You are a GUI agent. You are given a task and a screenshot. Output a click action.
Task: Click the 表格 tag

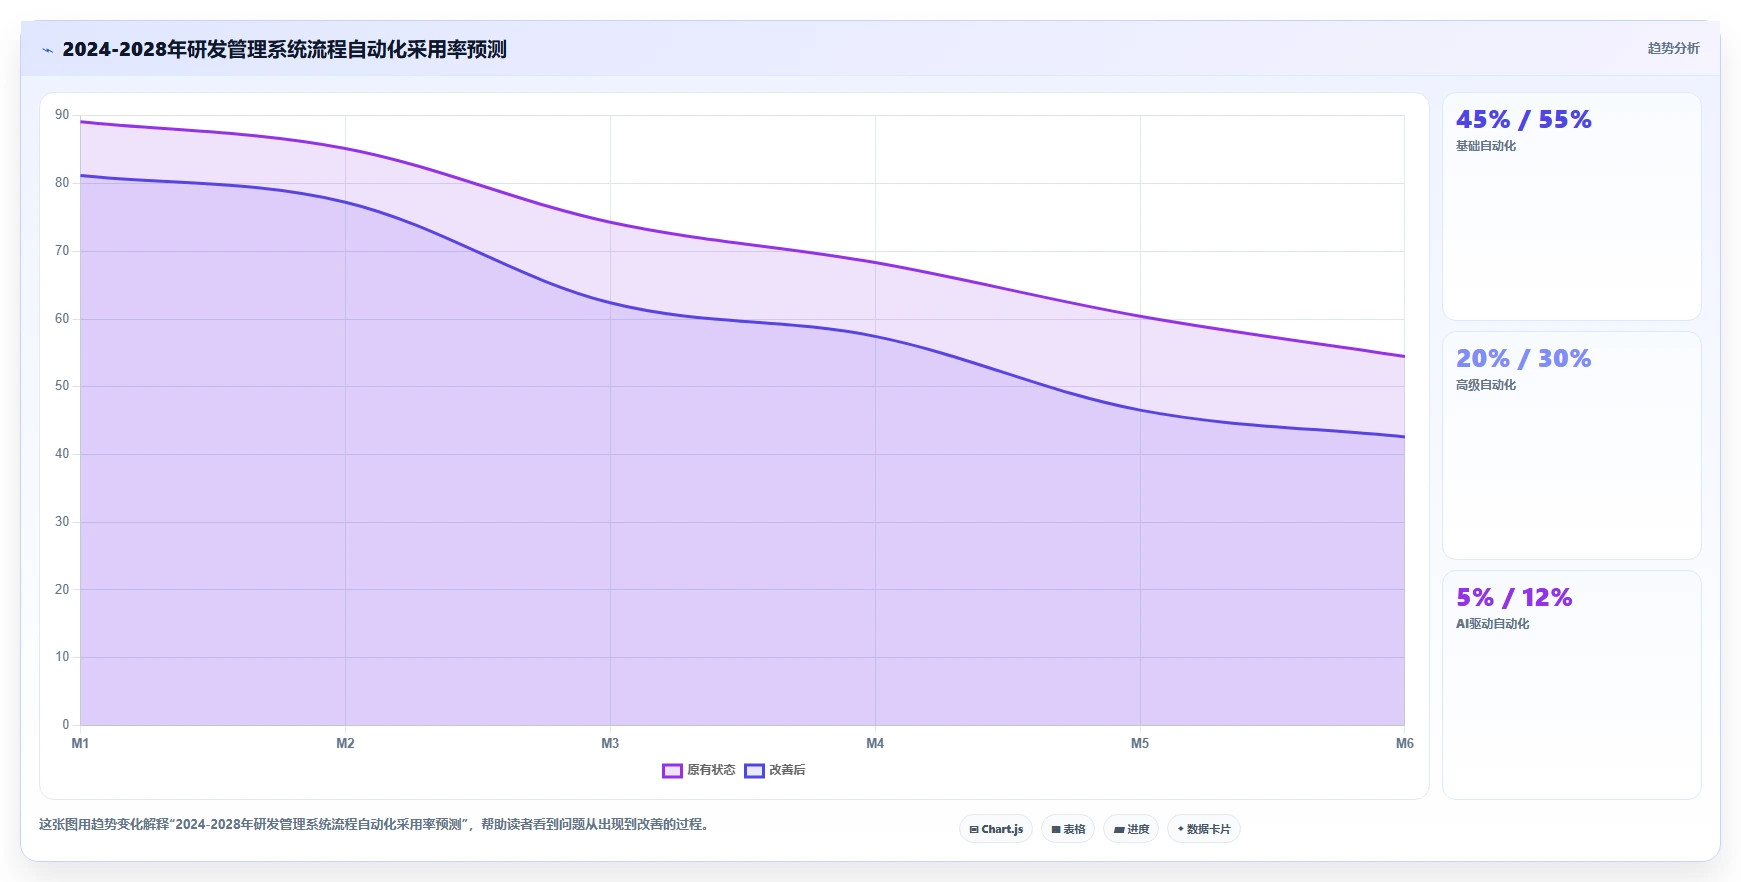(x=1068, y=829)
